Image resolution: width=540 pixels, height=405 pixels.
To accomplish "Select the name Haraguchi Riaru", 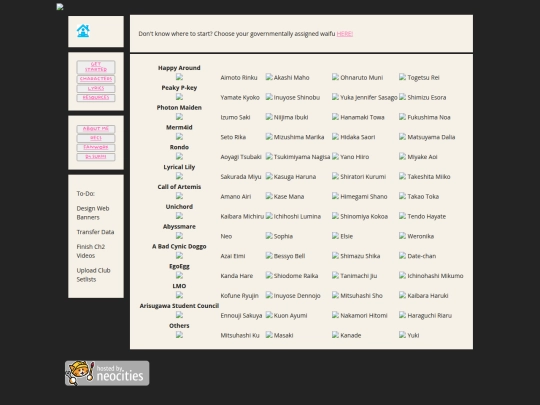I will [x=429, y=315].
